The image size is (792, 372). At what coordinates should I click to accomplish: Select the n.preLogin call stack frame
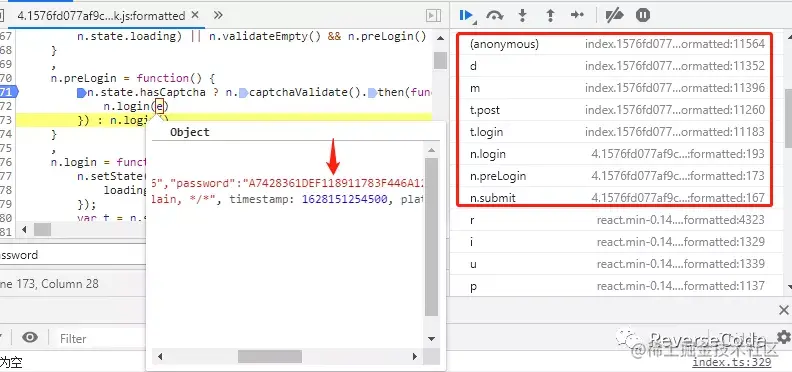point(617,176)
